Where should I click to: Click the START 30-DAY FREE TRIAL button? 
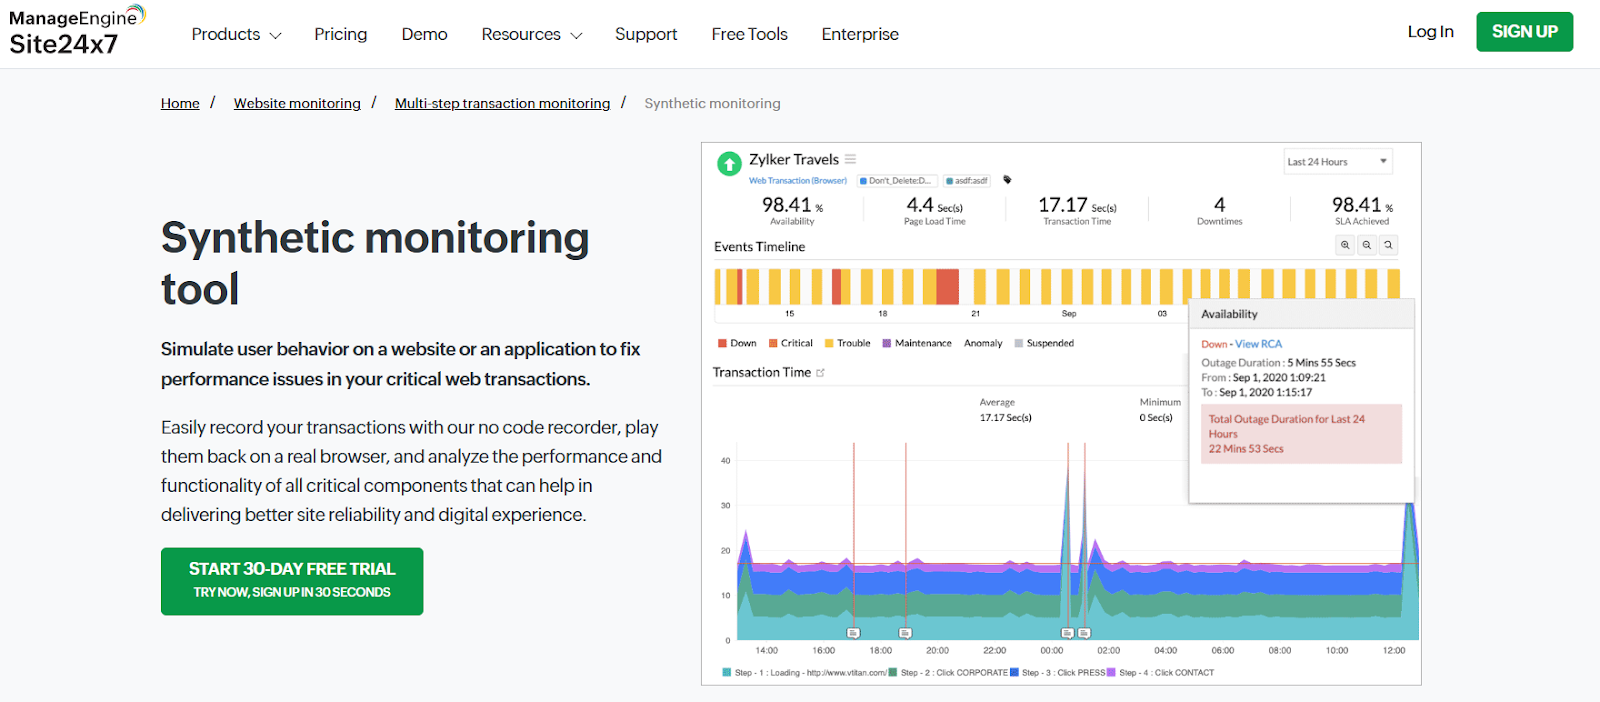(292, 580)
